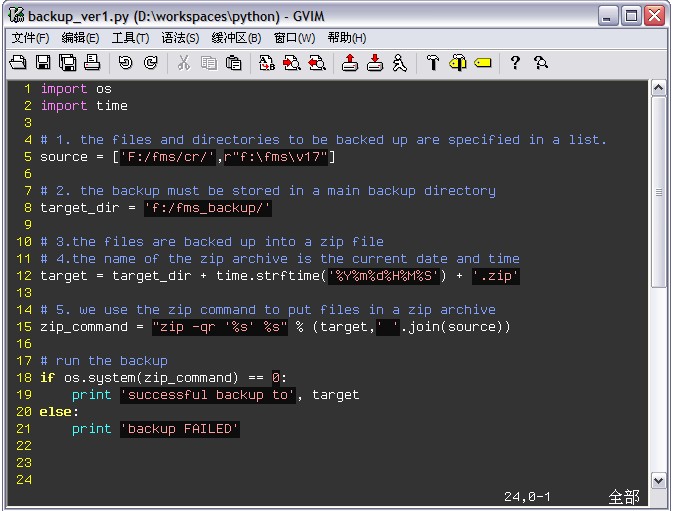Click the "zip -qr '%s' %s" string
The height and width of the screenshot is (511, 673).
point(220,327)
